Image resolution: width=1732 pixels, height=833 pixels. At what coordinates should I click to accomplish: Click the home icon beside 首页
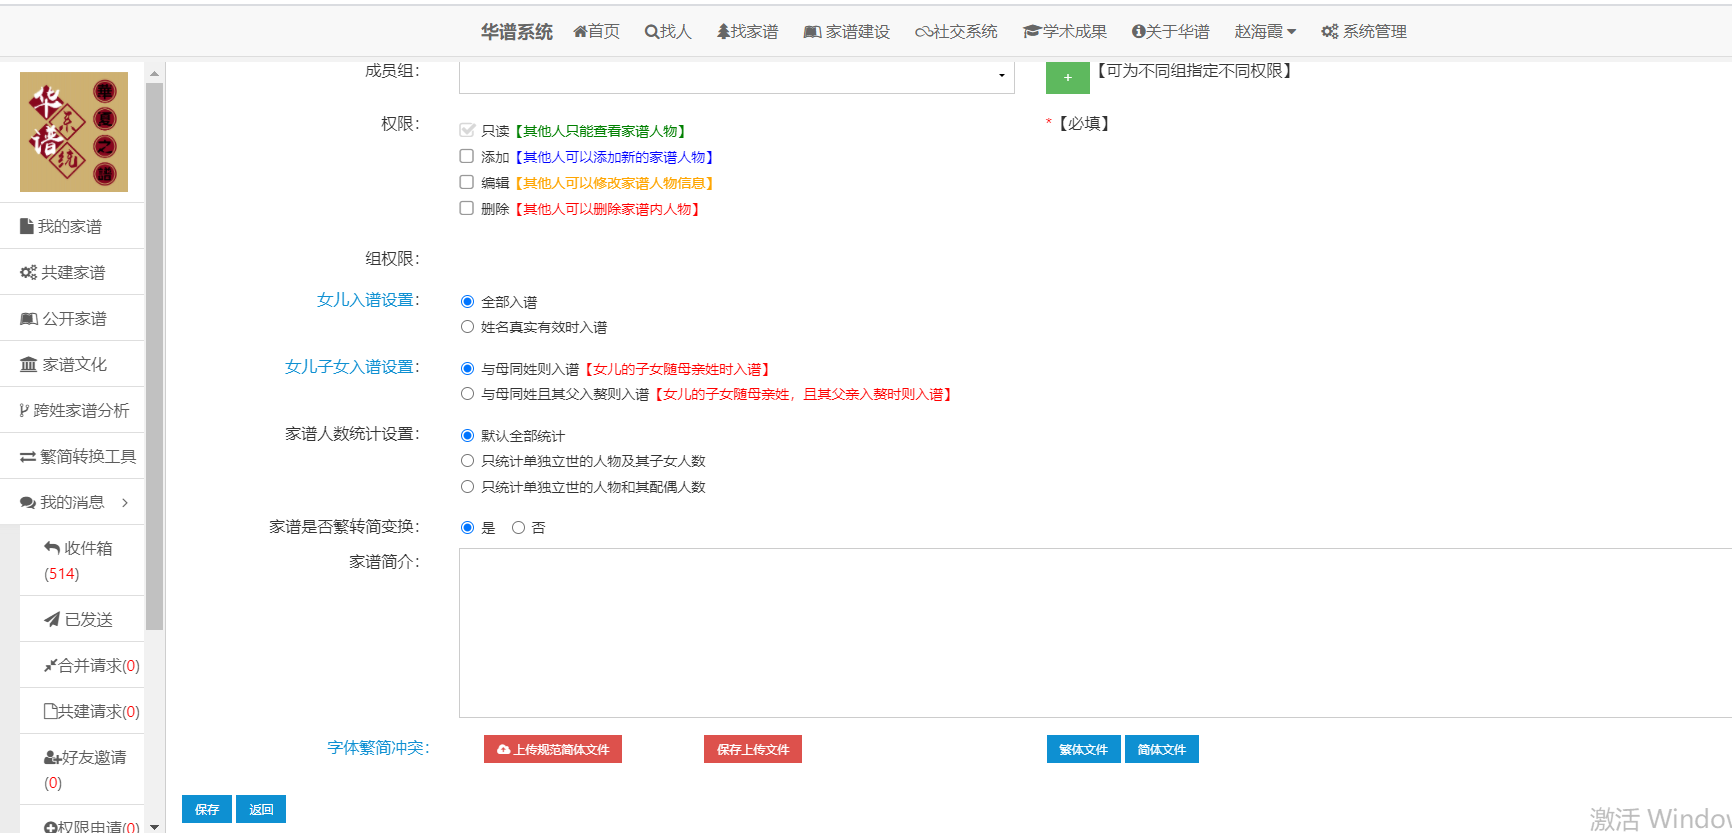point(580,31)
